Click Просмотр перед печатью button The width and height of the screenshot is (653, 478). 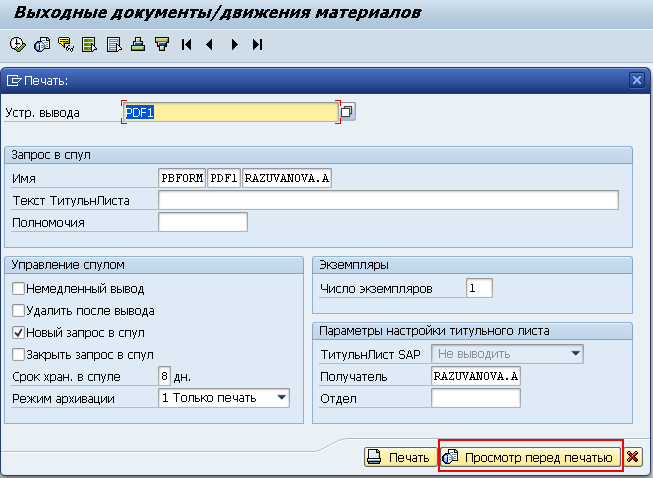[530, 457]
